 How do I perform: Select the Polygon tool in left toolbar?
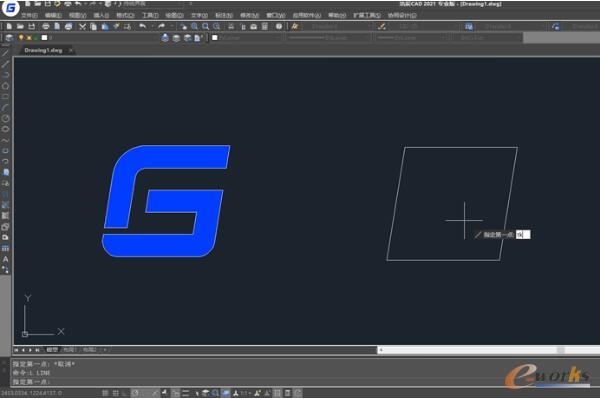pos(5,86)
